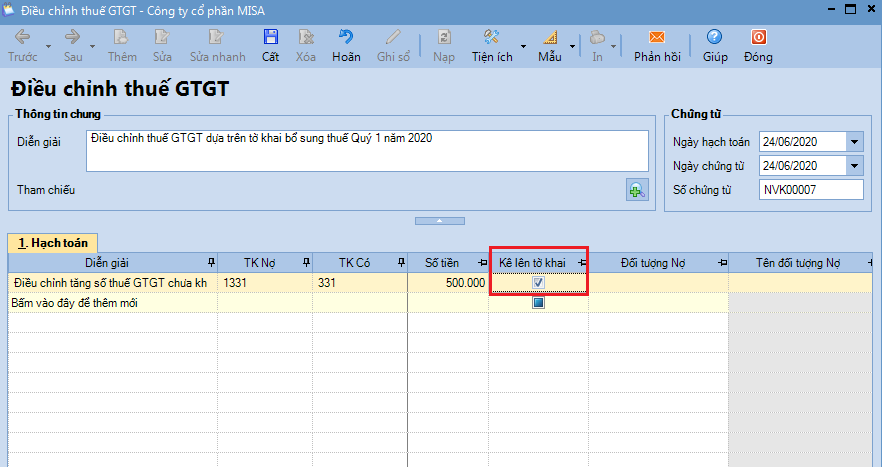Viewport: 882px width, 467px height.
Task: Send feedback via Phản hồi
Action: tap(657, 46)
